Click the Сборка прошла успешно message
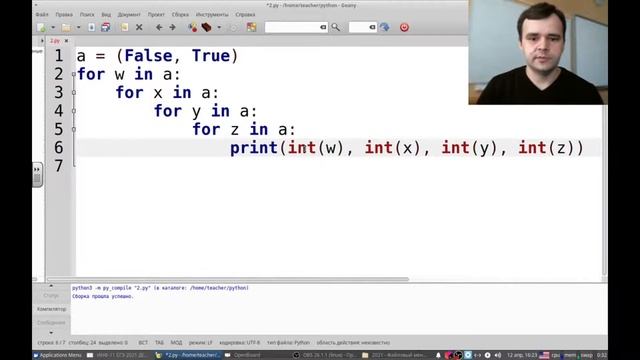This screenshot has width=640, height=360. pyautogui.click(x=103, y=296)
